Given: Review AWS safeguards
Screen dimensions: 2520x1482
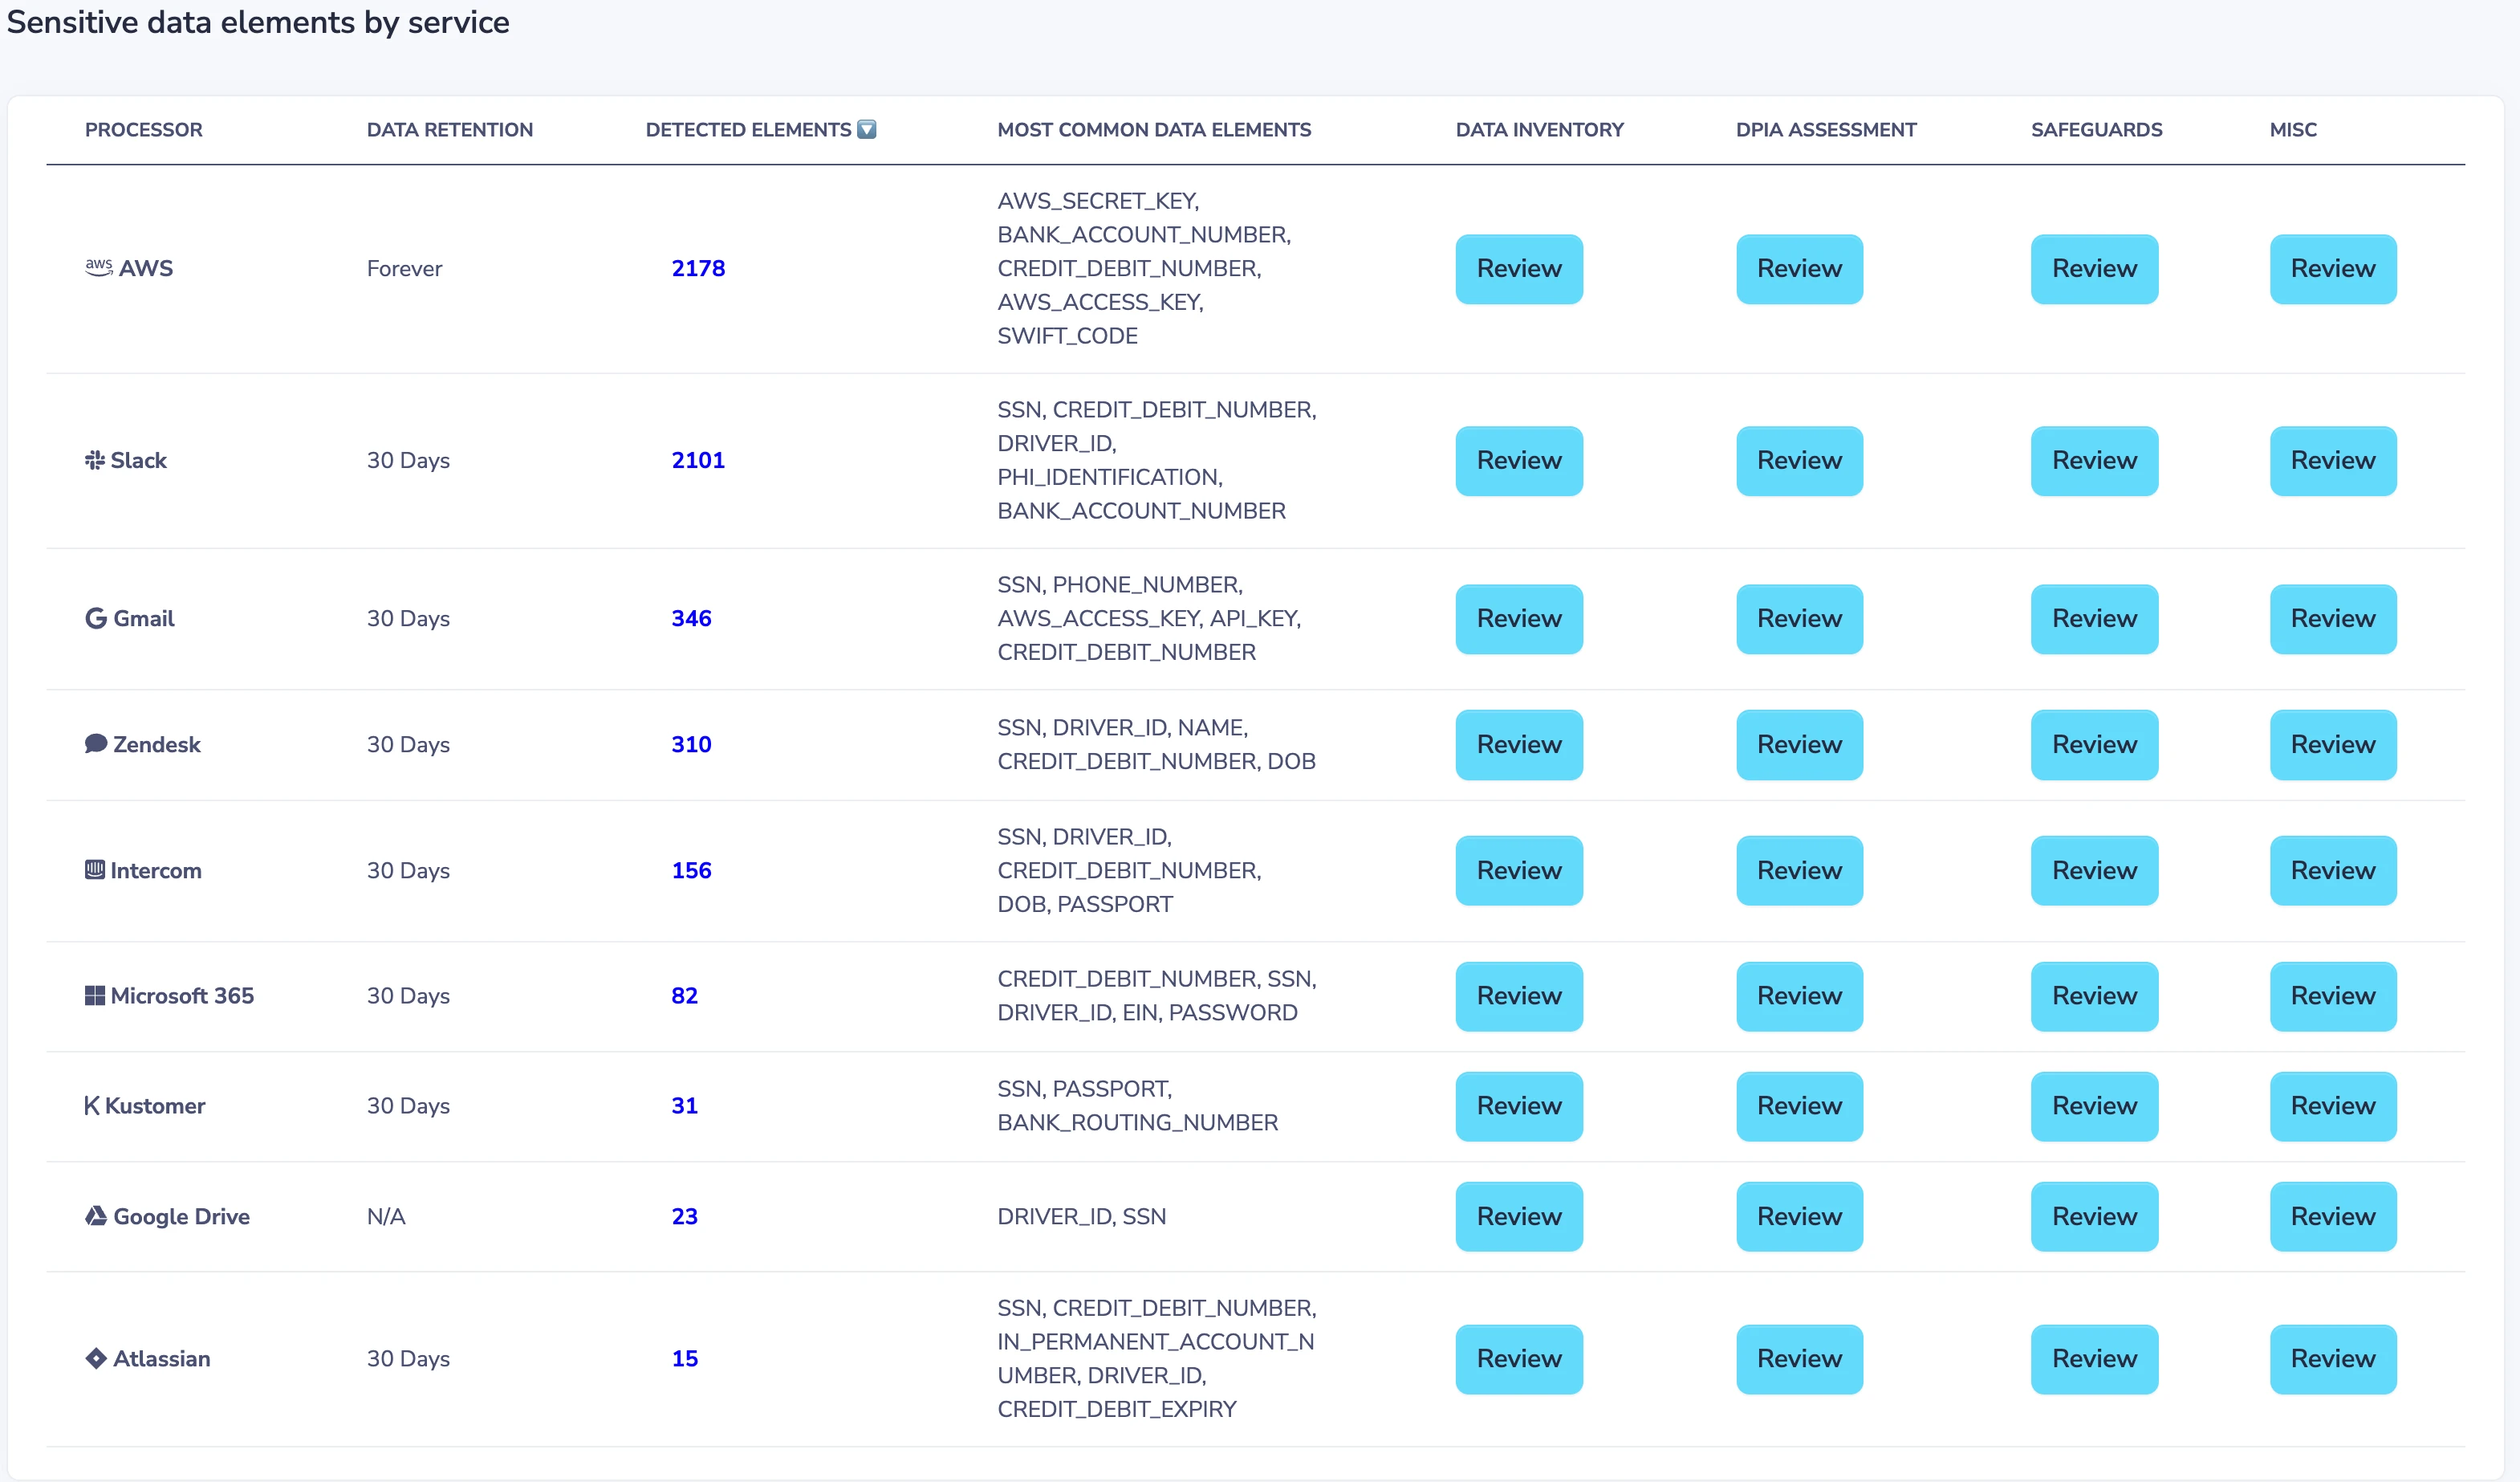Looking at the screenshot, I should click(2094, 269).
